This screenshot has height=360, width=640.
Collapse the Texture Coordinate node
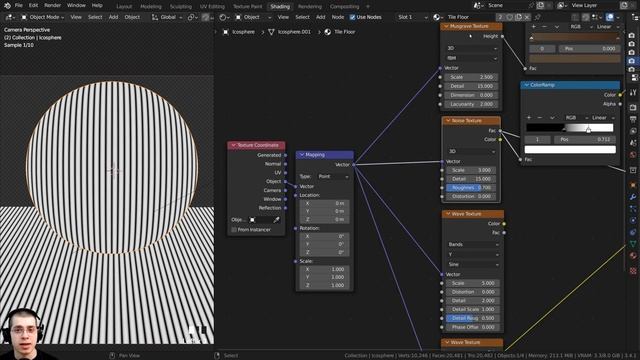(x=233, y=145)
